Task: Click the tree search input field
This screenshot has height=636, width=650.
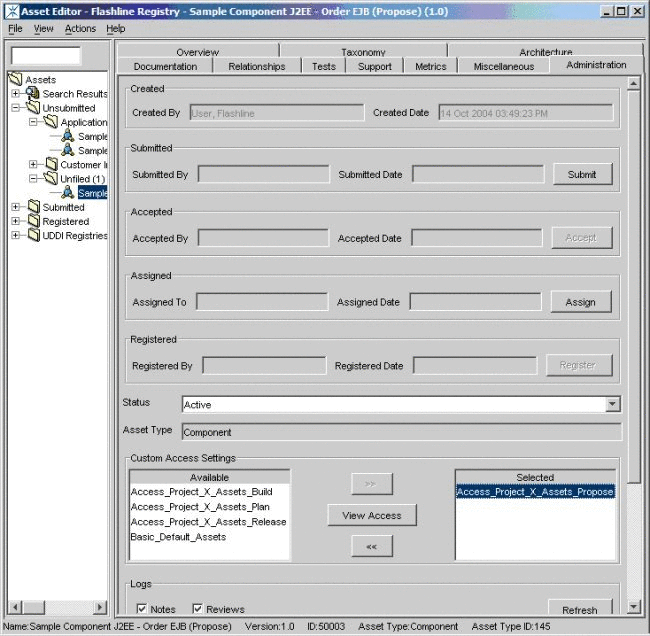Action: click(x=45, y=56)
